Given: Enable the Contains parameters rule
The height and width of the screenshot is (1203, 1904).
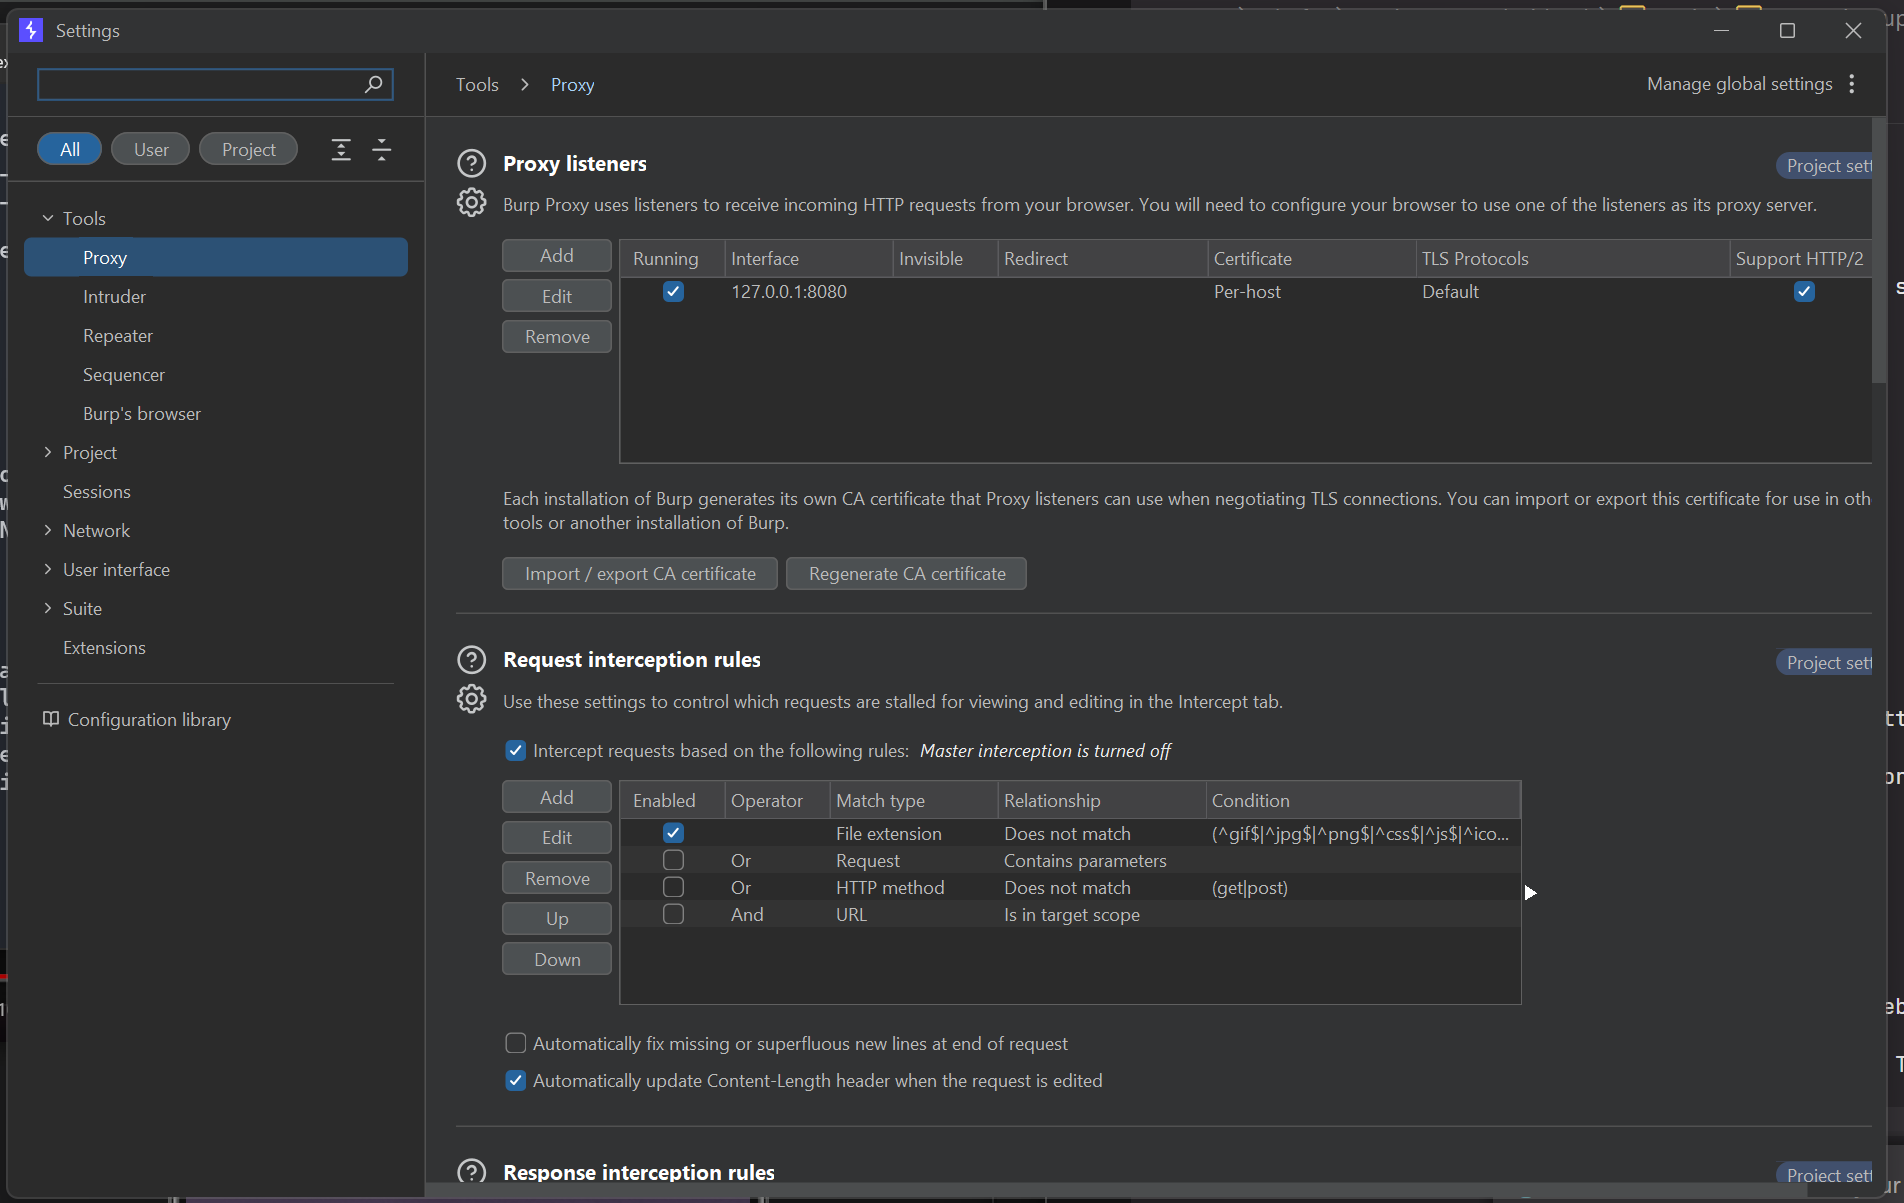Looking at the screenshot, I should coord(673,860).
